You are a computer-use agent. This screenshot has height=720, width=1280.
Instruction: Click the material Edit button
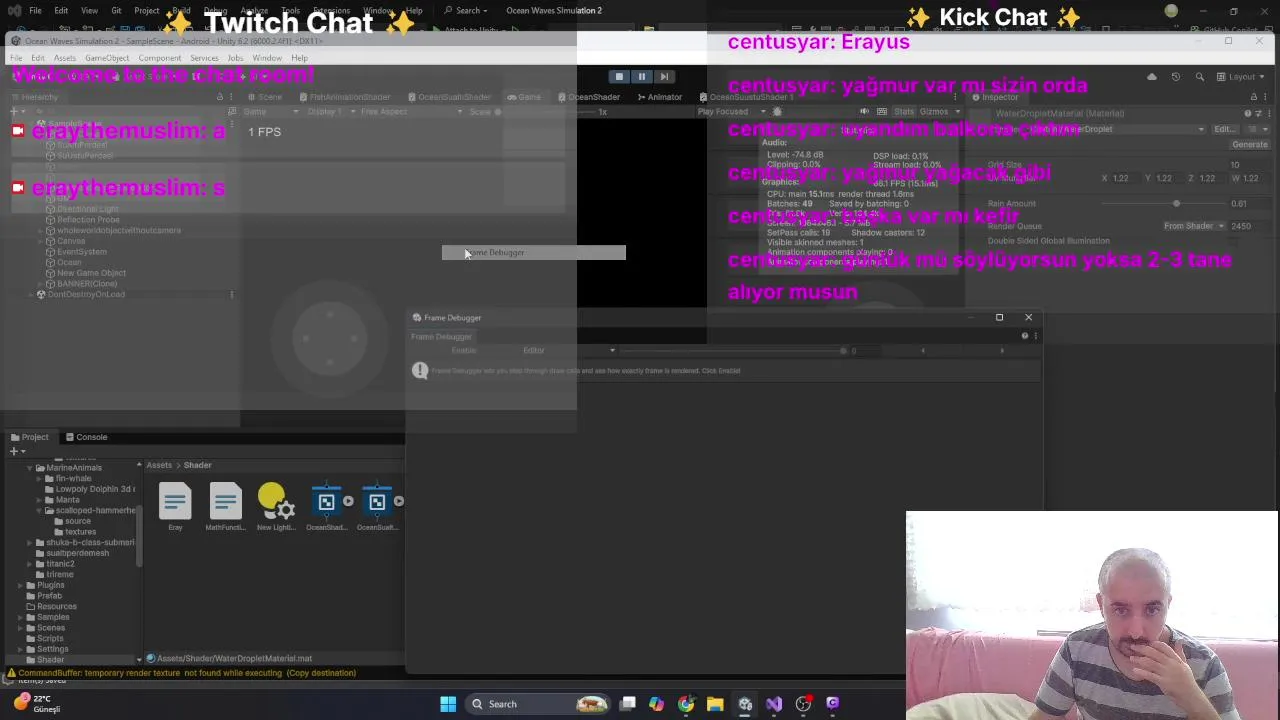1223,129
